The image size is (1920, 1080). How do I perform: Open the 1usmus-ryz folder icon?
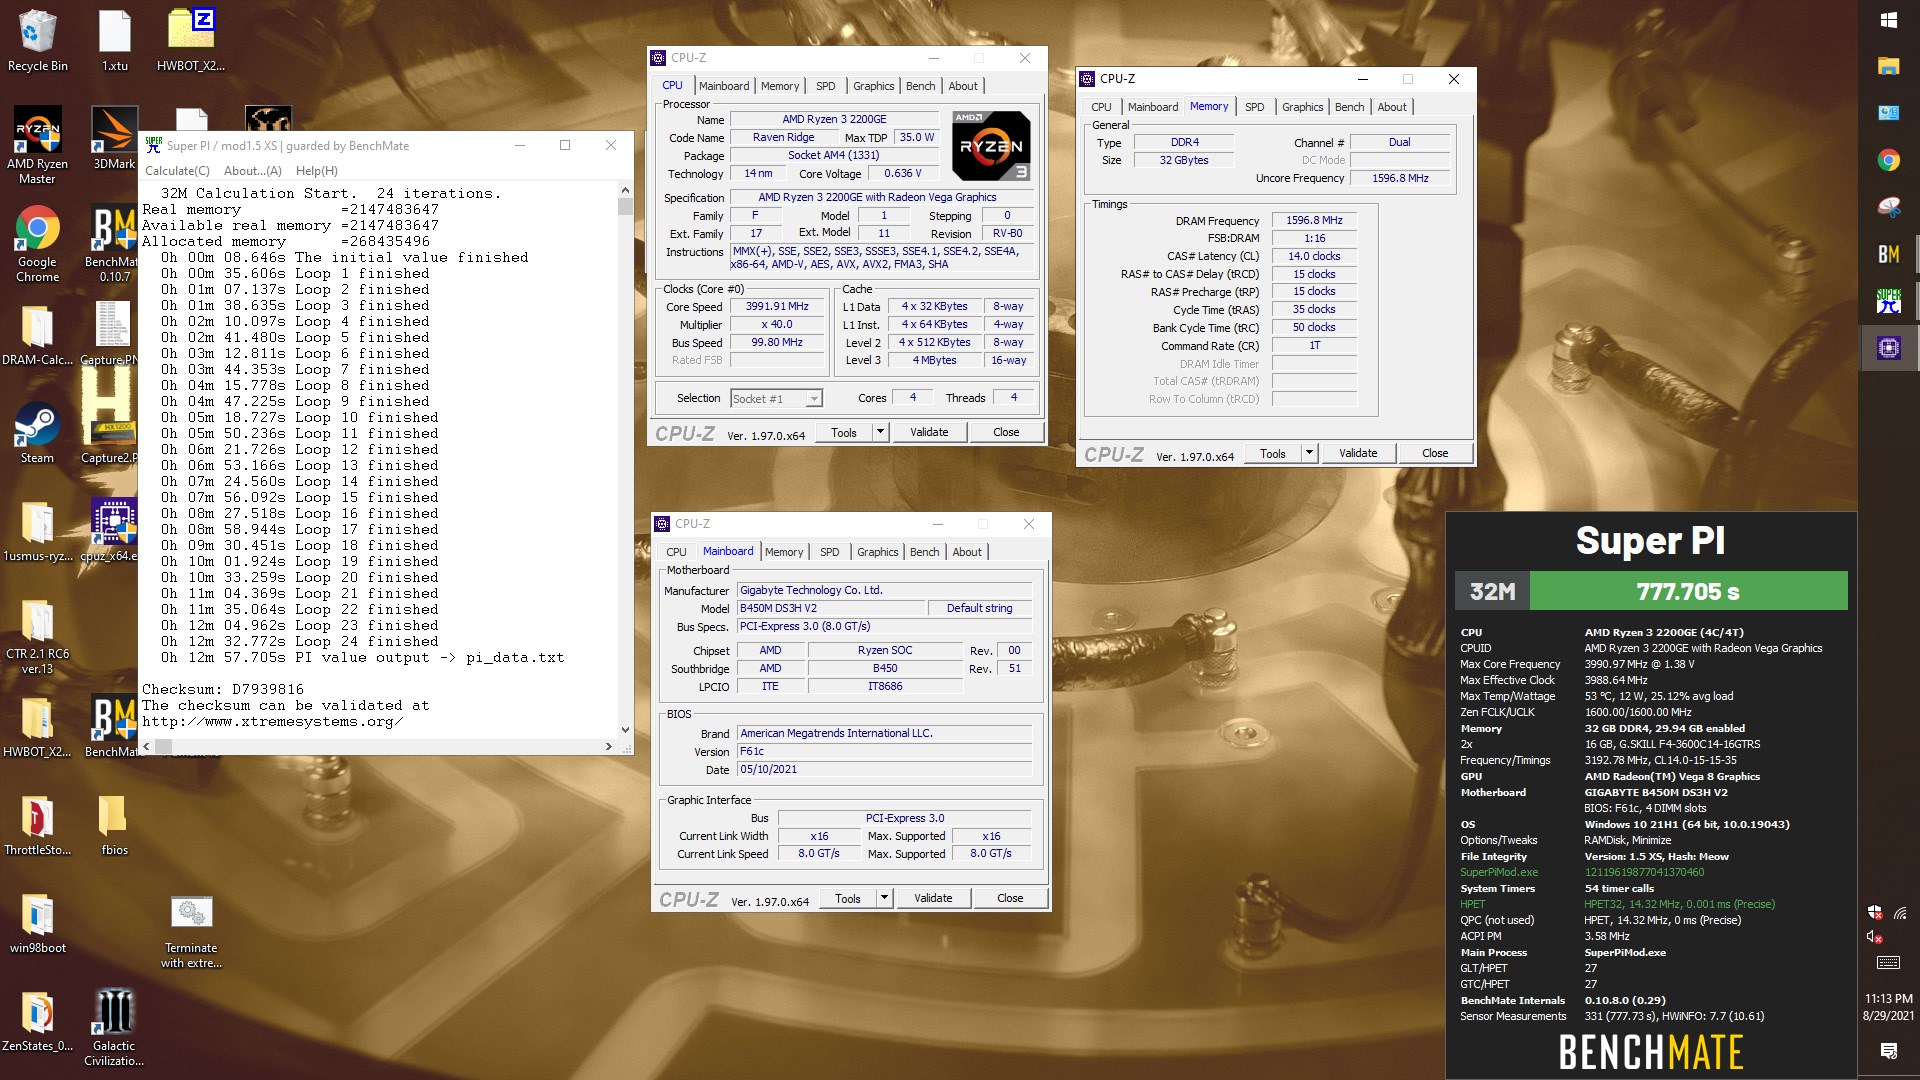(x=37, y=531)
